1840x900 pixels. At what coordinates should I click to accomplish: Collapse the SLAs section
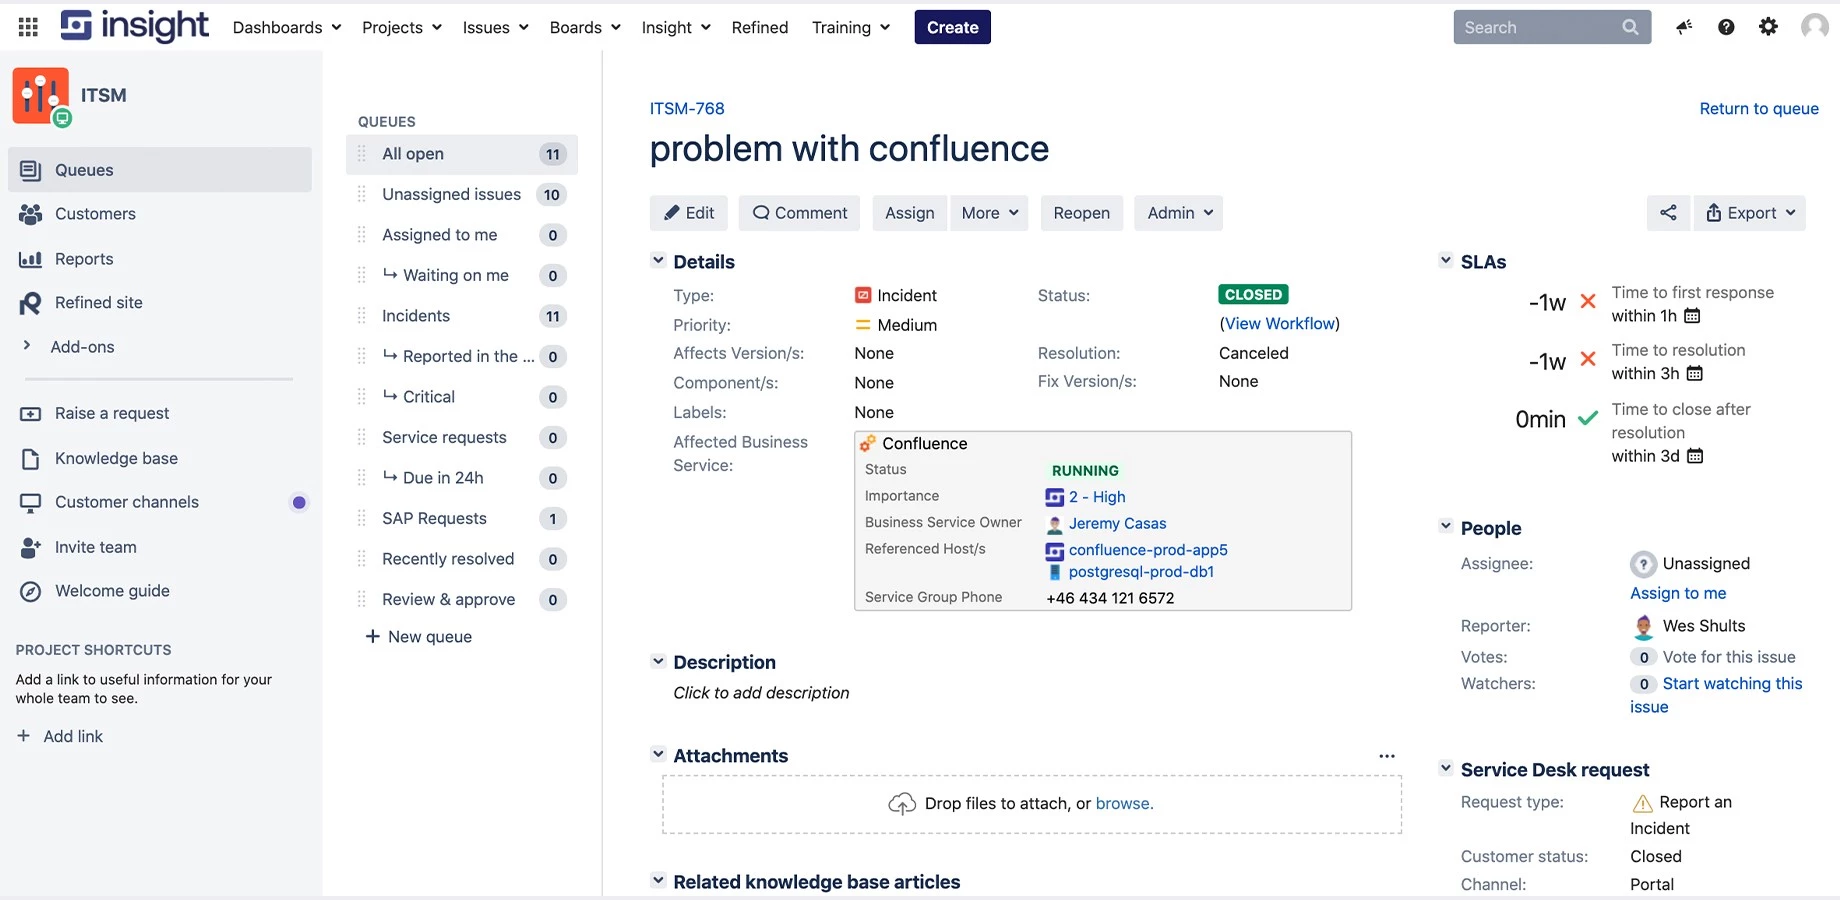click(1445, 261)
